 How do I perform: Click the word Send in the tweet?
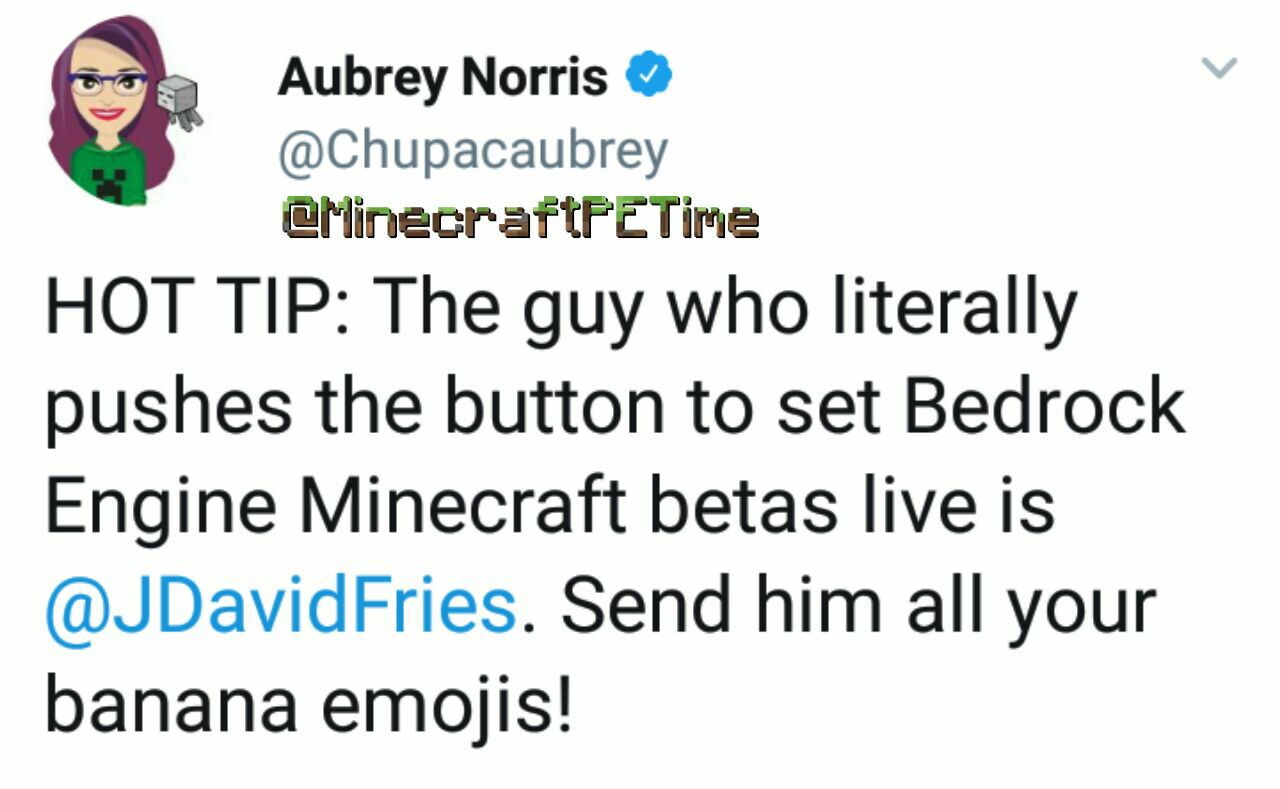[649, 605]
